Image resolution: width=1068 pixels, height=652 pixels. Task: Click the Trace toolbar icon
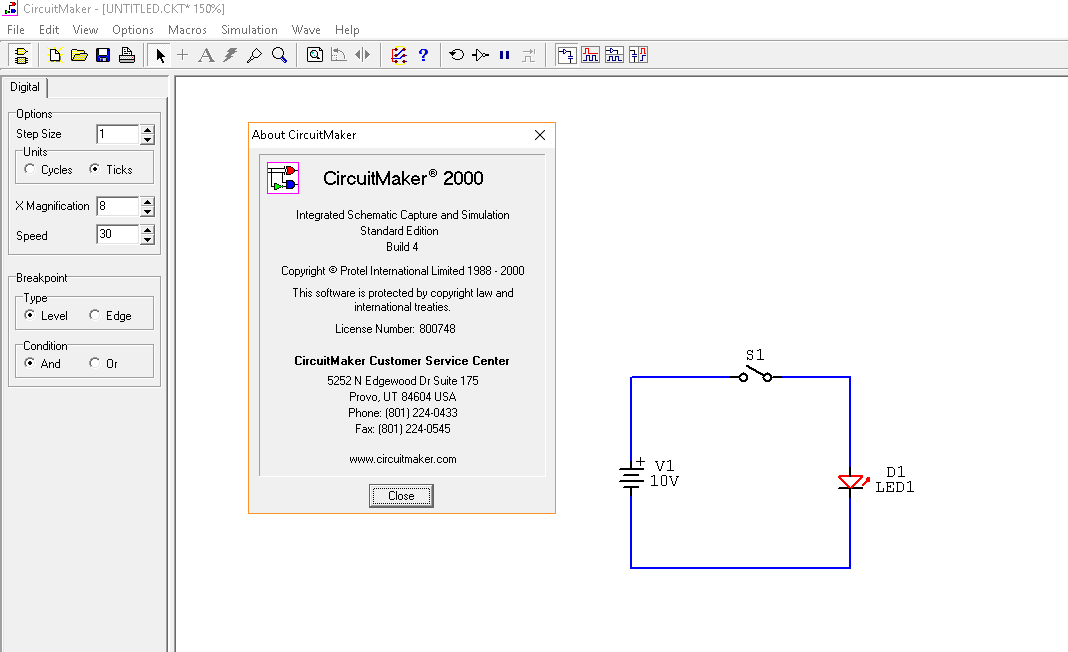pos(529,55)
